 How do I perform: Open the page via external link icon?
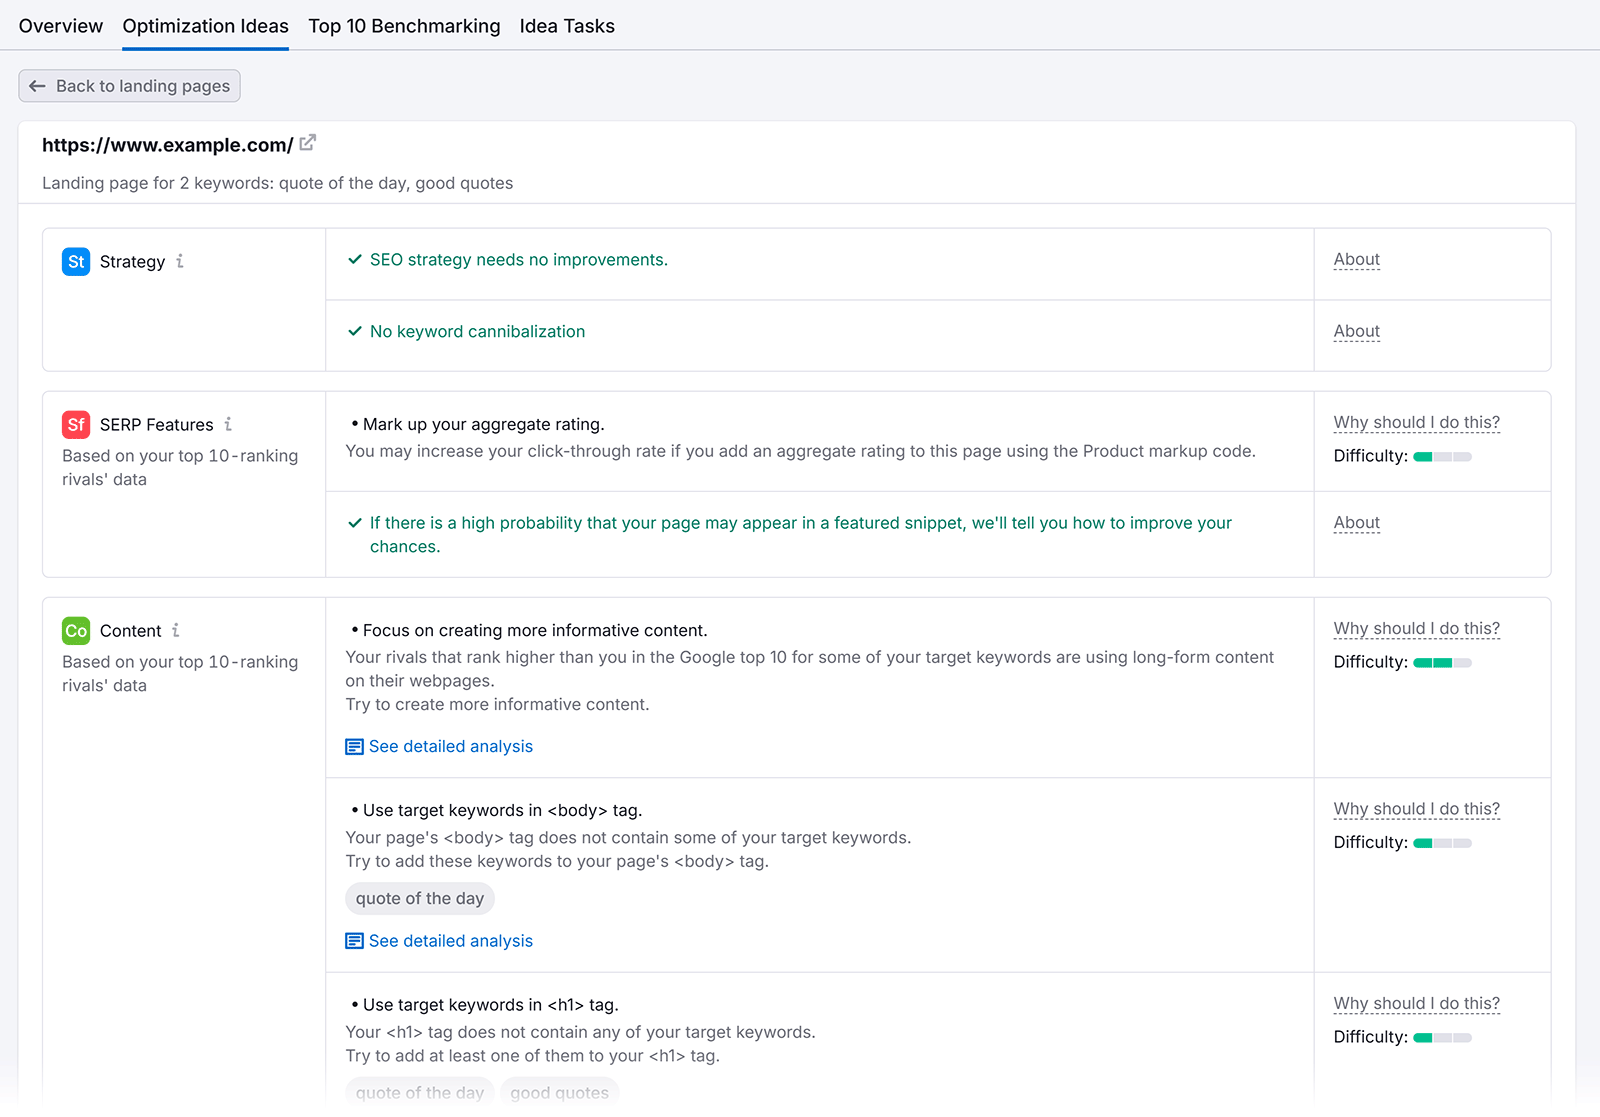[308, 142]
